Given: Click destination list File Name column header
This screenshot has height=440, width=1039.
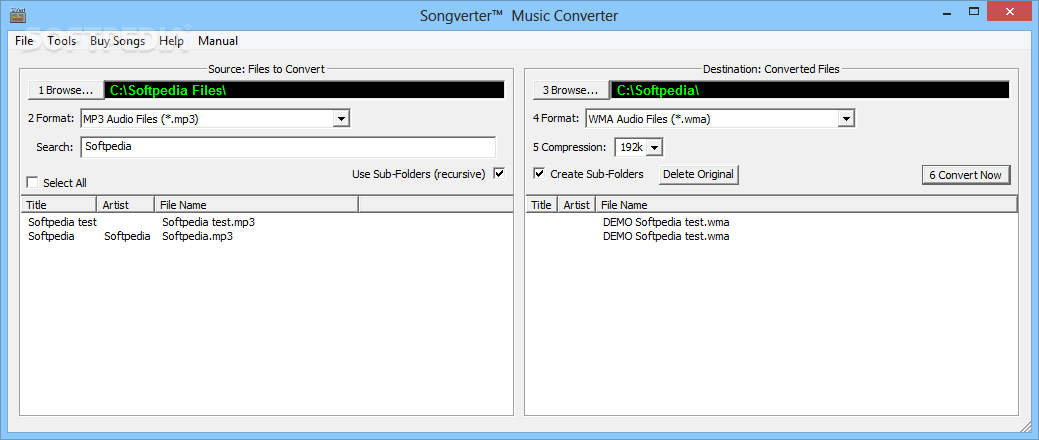Looking at the screenshot, I should [806, 205].
